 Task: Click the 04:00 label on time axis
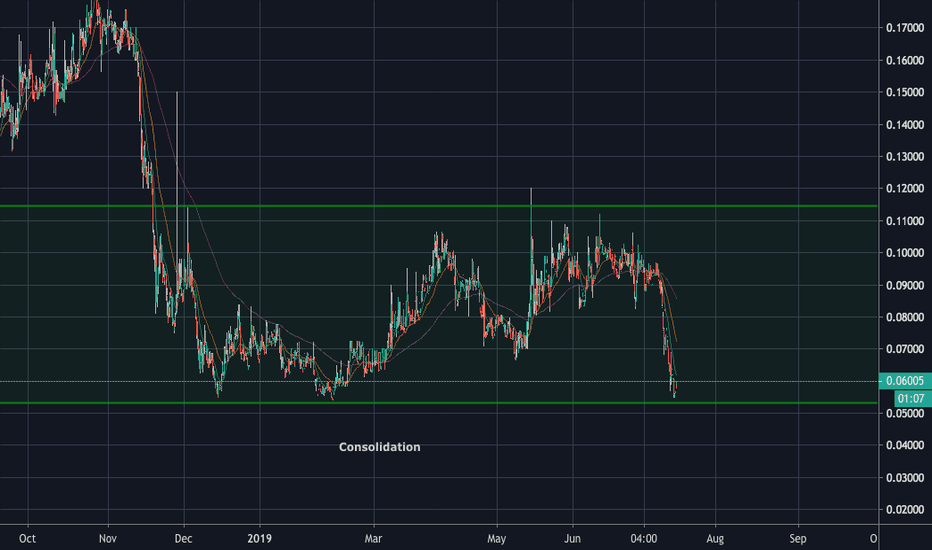(644, 539)
